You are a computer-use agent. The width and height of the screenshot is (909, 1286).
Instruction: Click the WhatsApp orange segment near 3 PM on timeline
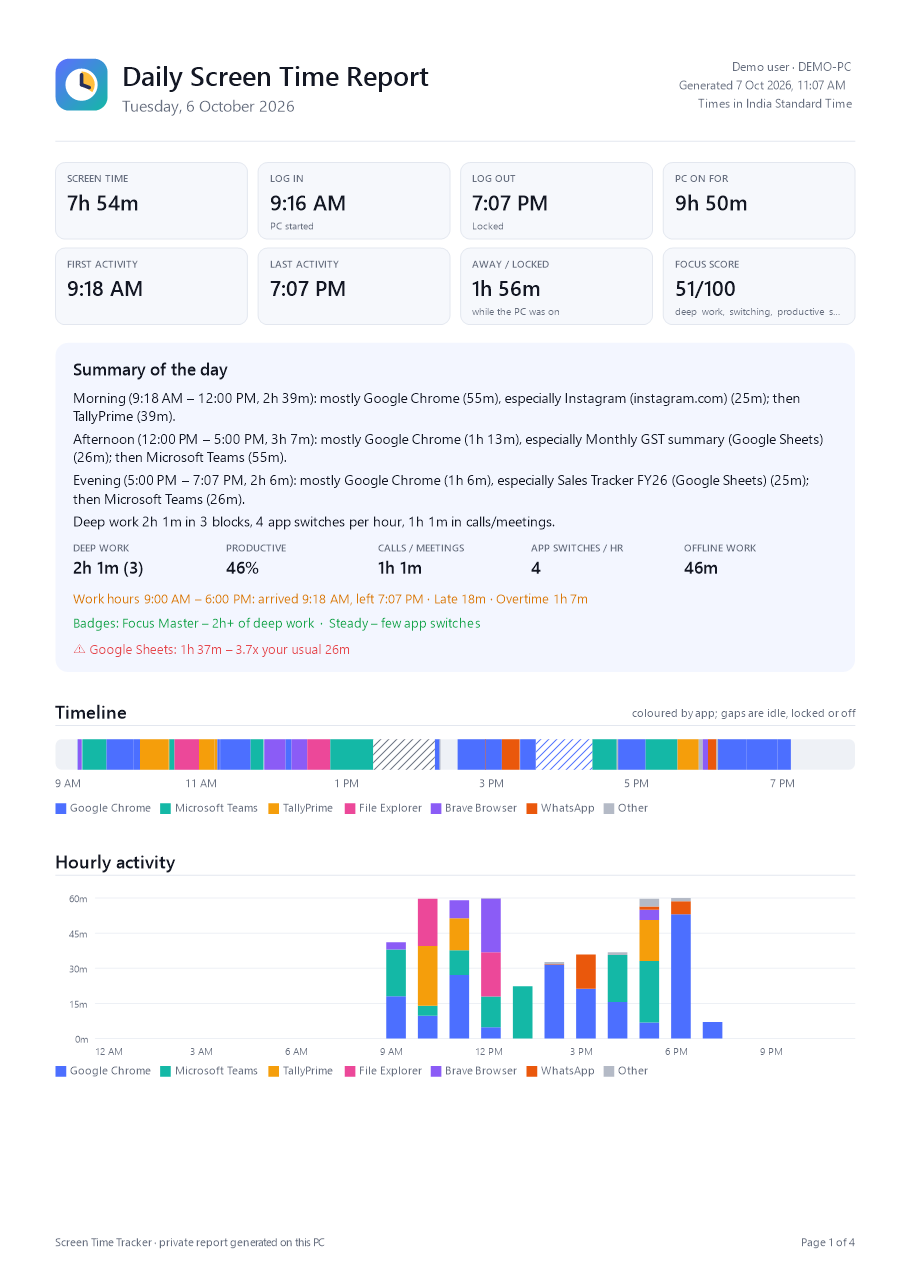(510, 754)
